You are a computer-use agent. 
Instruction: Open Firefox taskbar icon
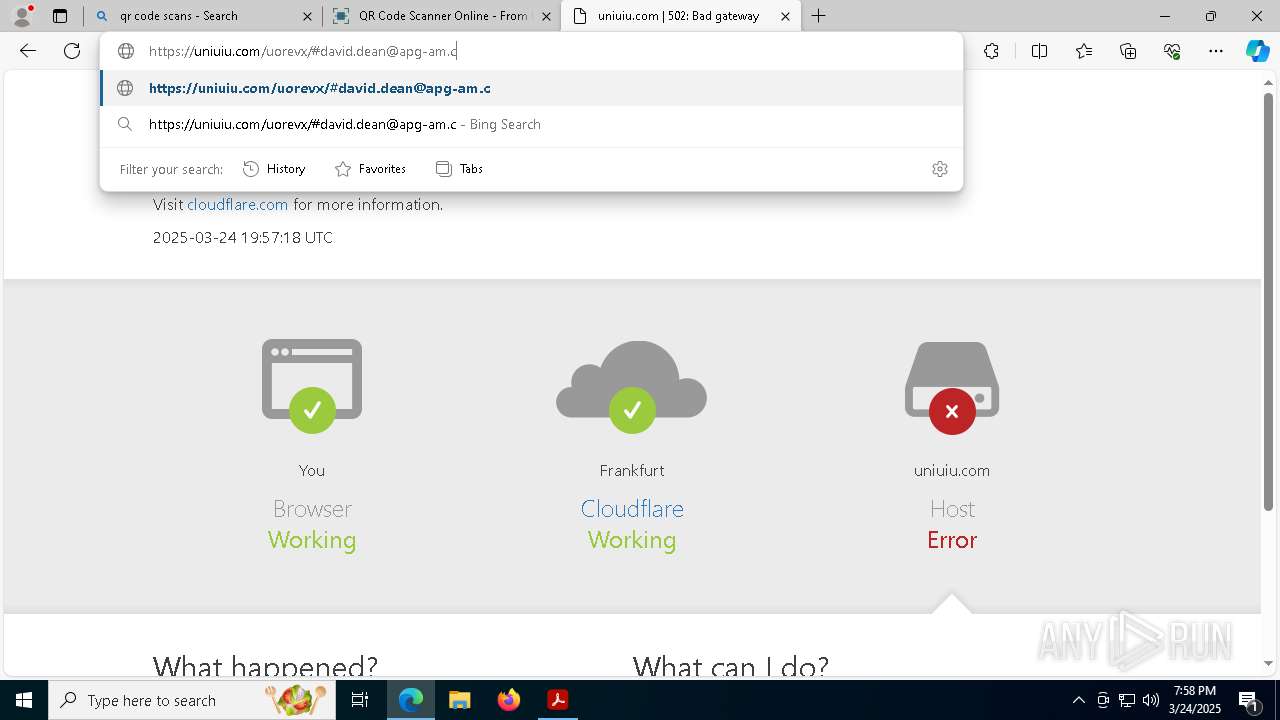pos(509,700)
